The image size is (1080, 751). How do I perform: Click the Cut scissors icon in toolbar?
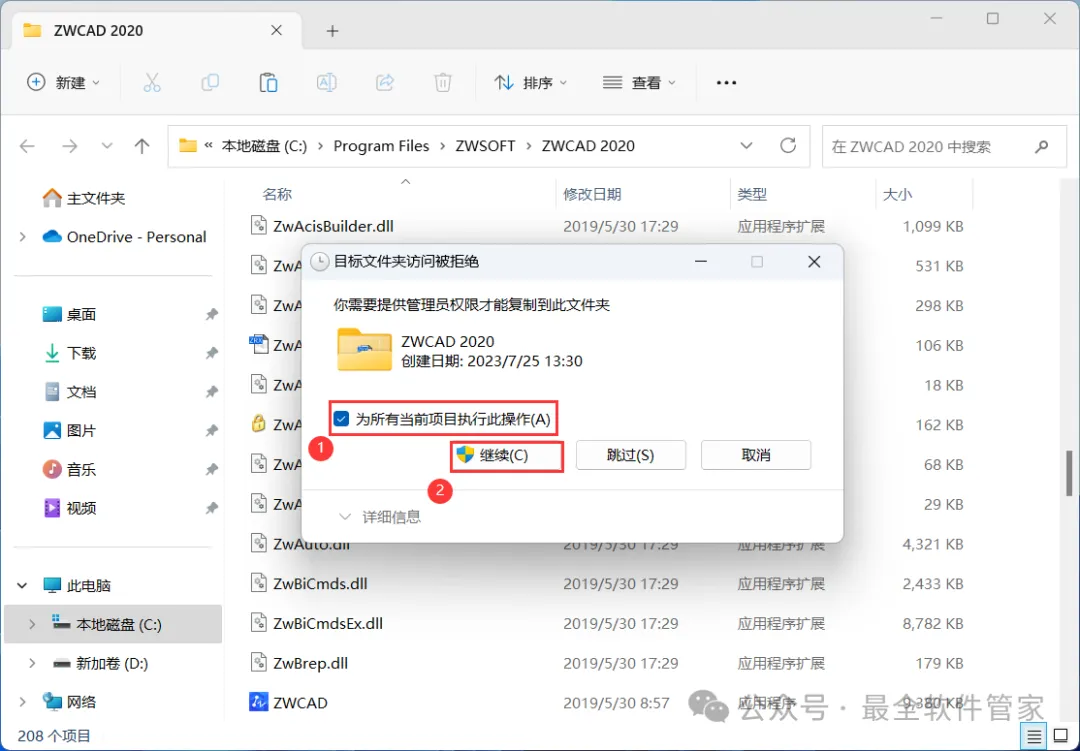point(152,83)
